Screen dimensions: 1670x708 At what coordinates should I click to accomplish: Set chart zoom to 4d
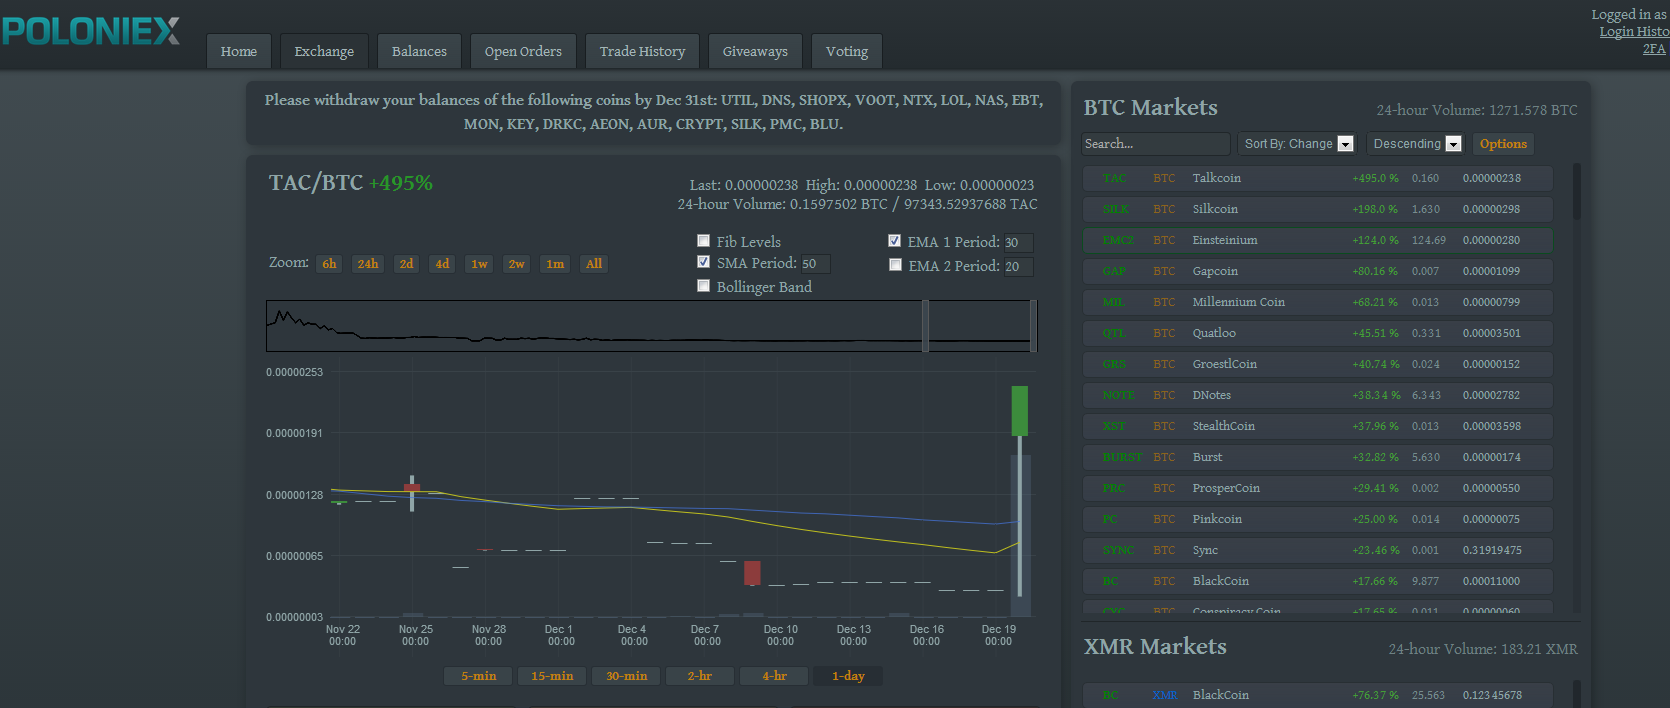(x=442, y=264)
